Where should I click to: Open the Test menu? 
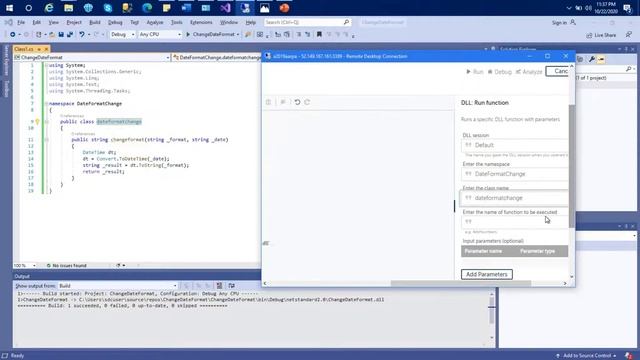click(134, 22)
